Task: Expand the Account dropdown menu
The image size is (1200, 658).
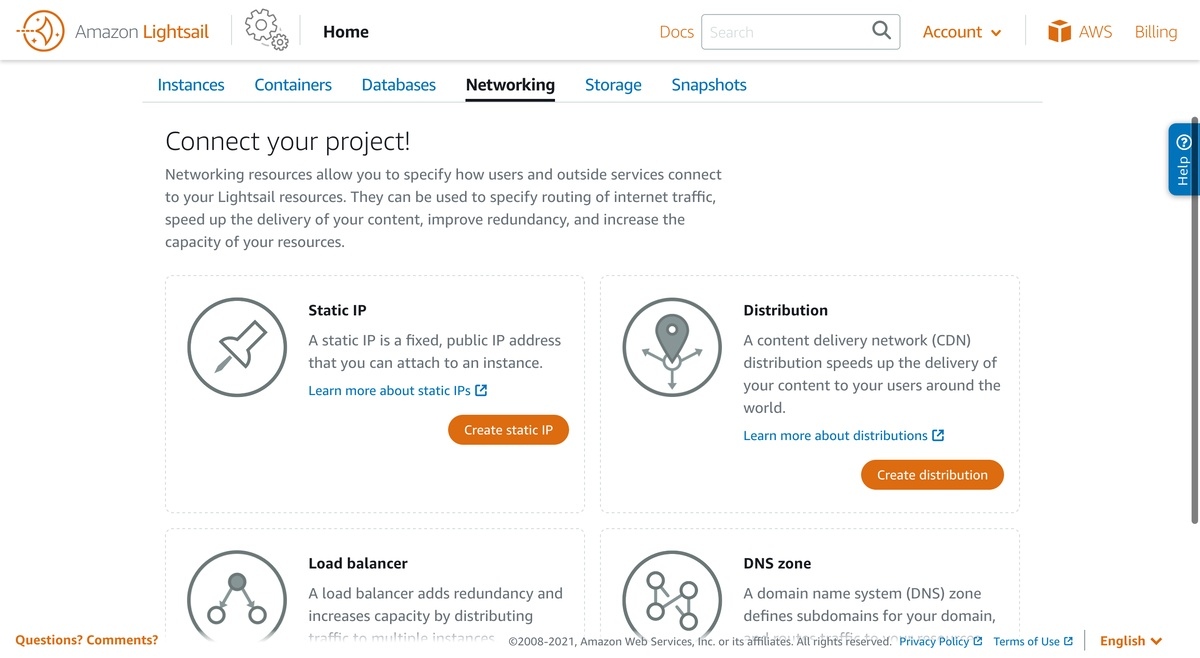Action: pos(961,32)
